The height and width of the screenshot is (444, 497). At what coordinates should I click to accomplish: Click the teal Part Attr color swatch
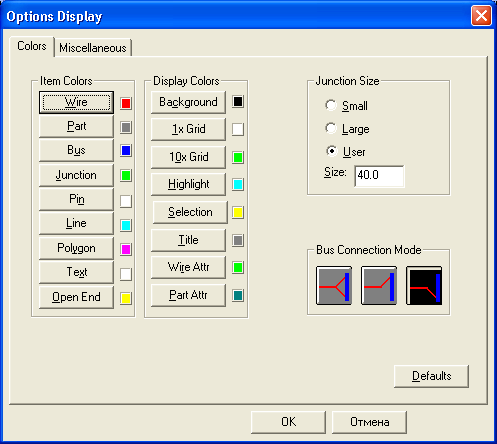pos(238,295)
